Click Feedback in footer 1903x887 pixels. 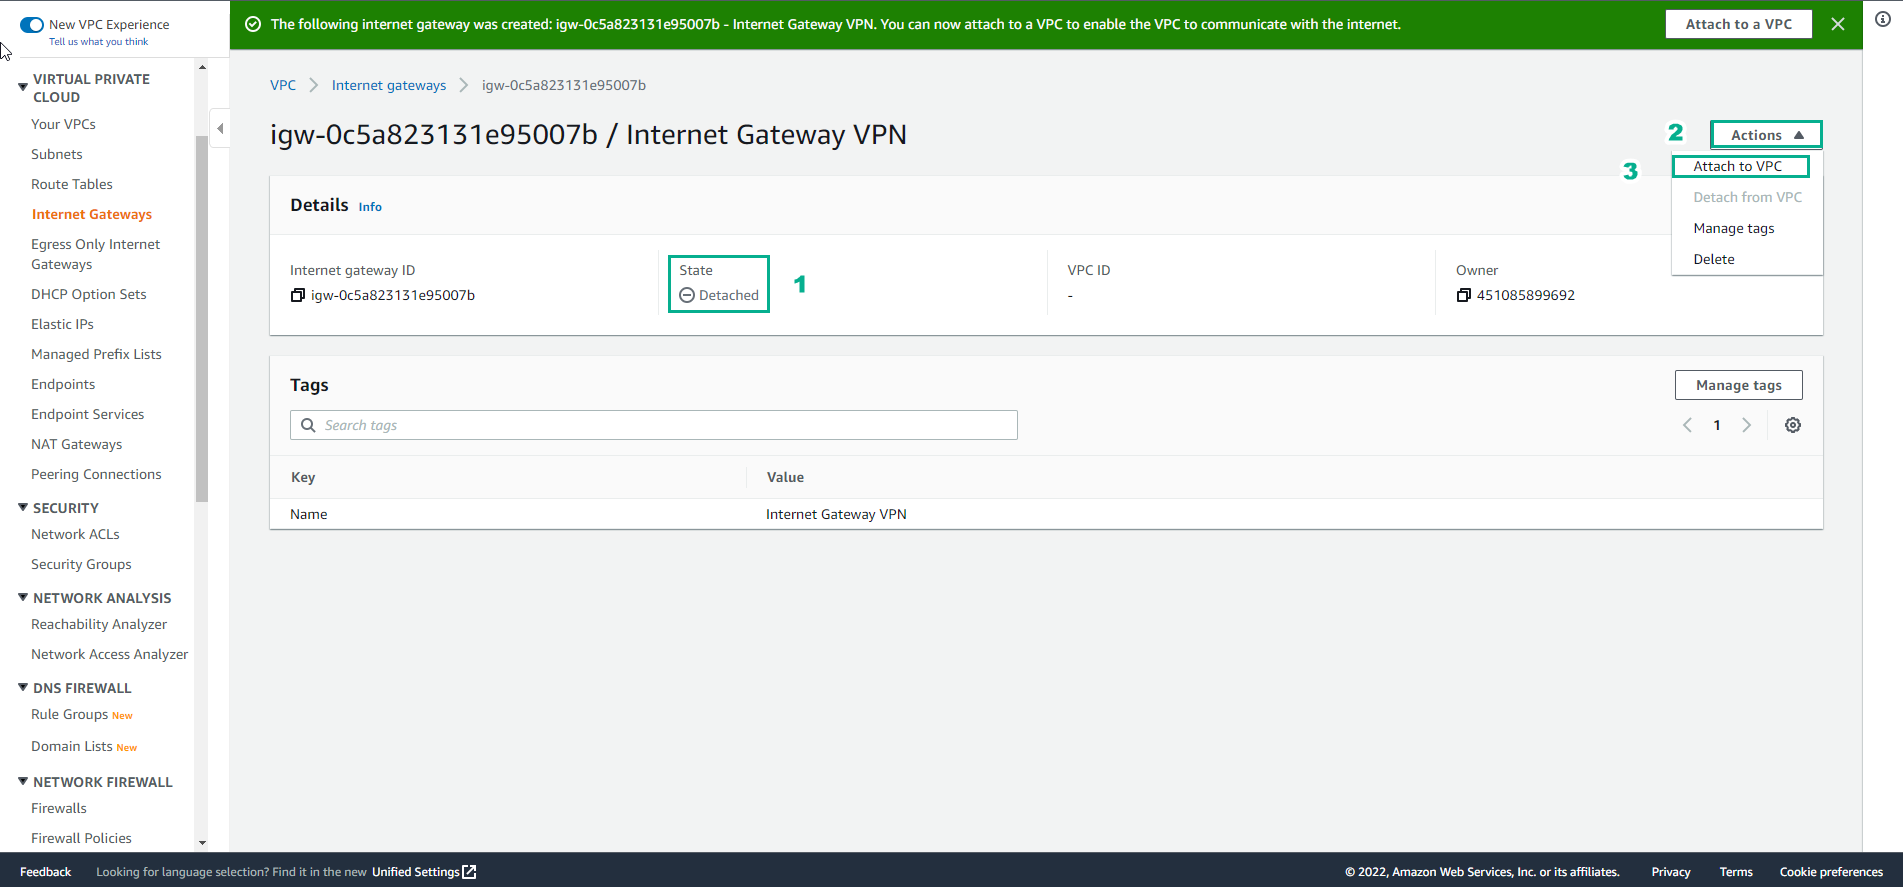click(x=46, y=872)
